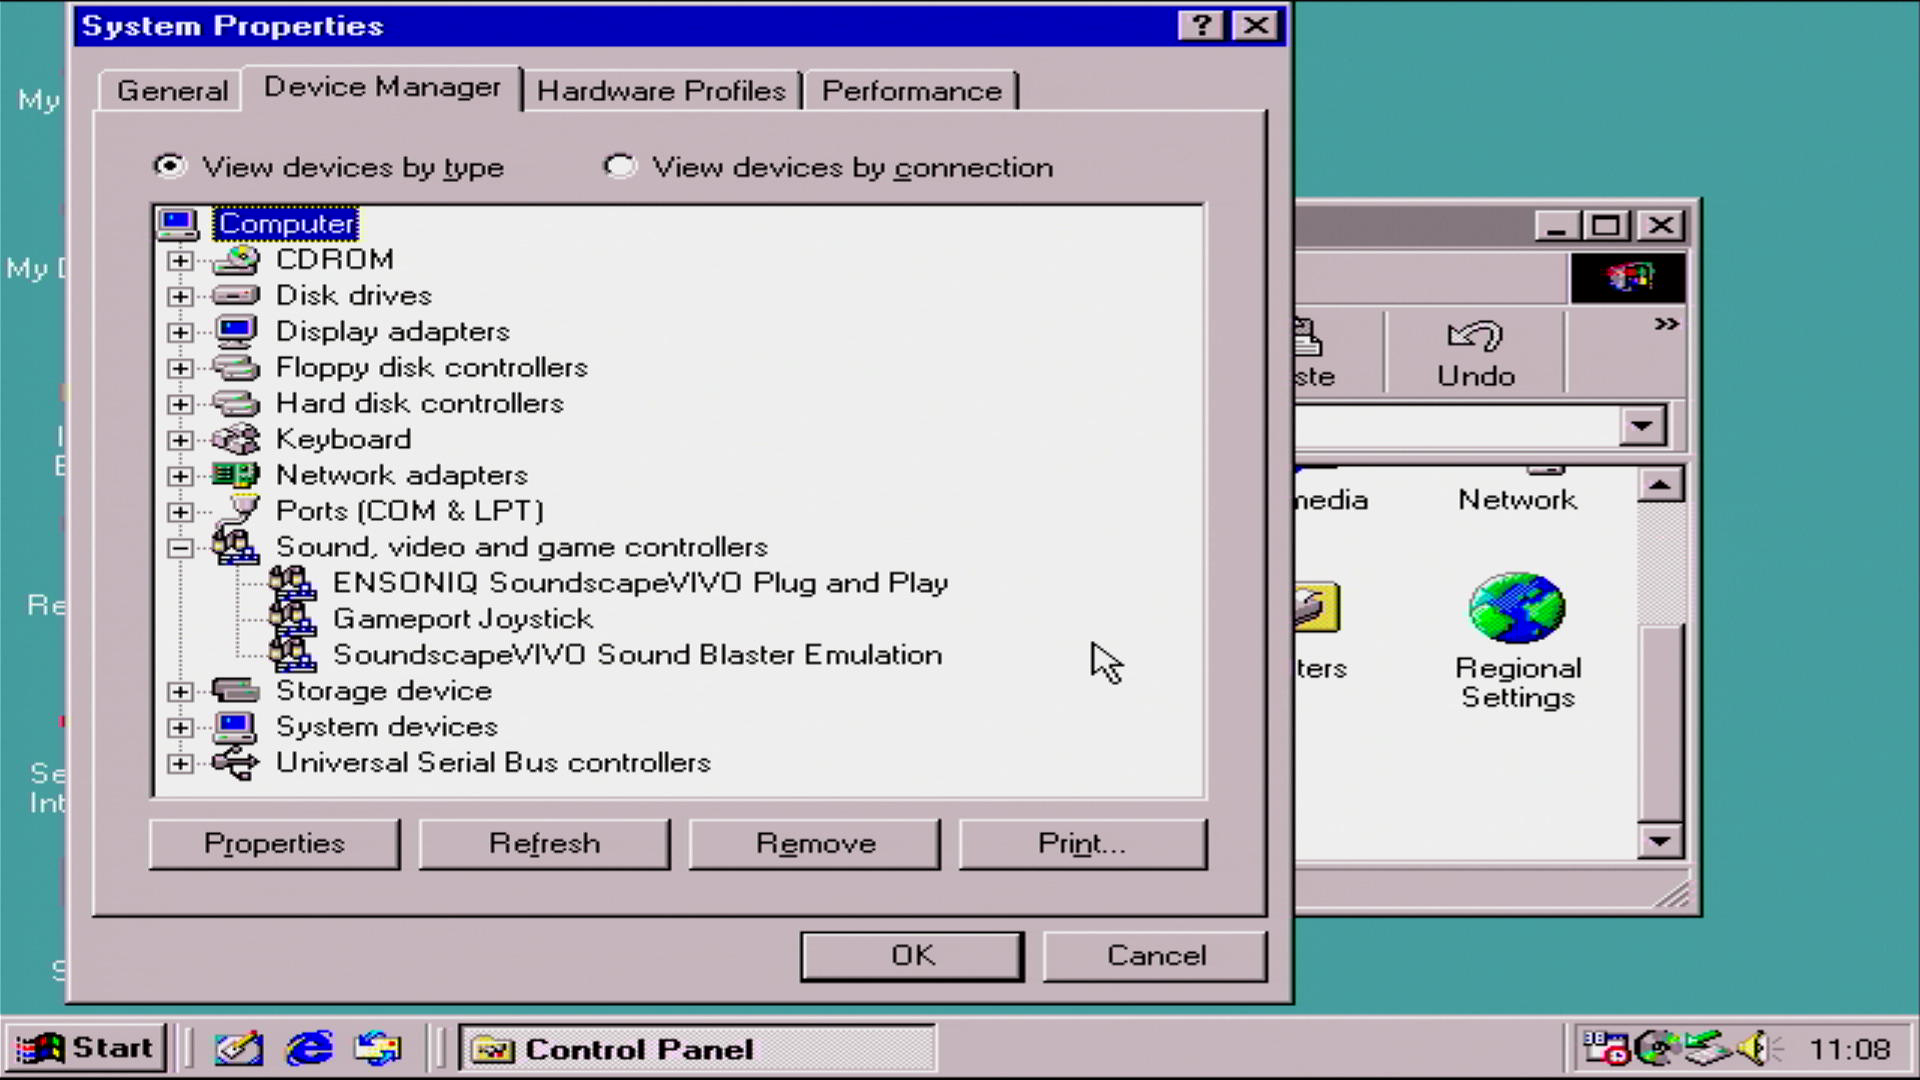The image size is (1920, 1080).
Task: Click the Control Panel scroll down arrow
Action: tap(1660, 841)
